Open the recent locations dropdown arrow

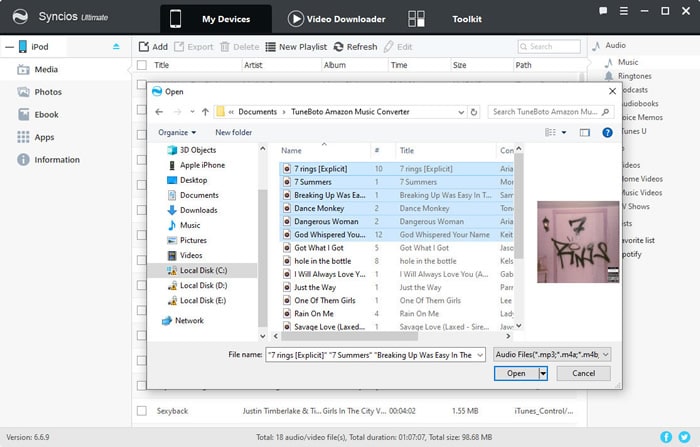point(192,112)
